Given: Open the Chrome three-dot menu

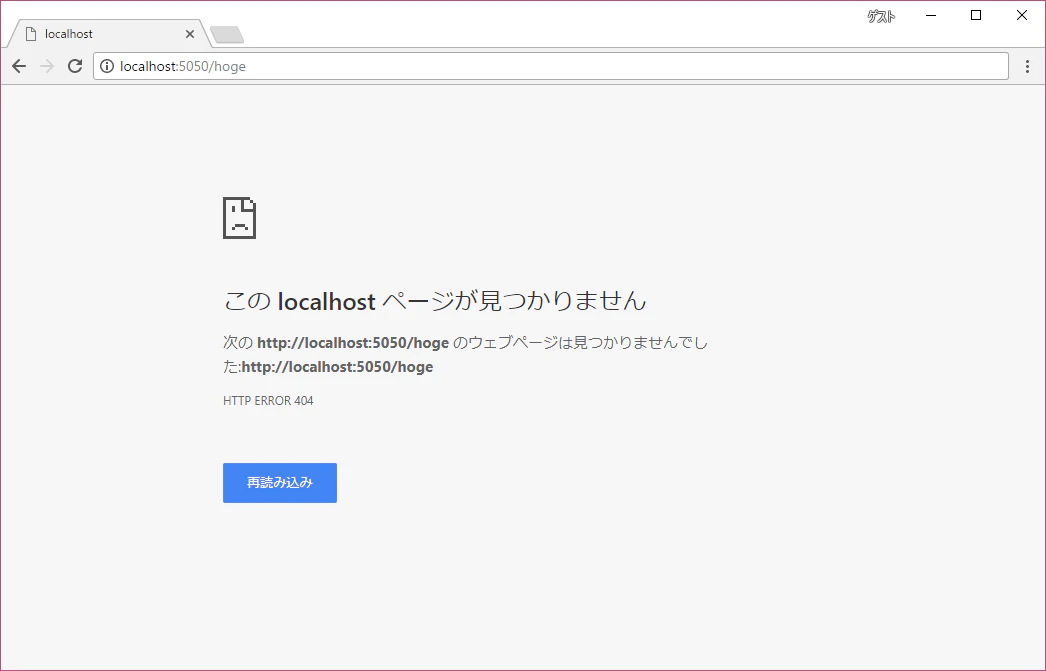Looking at the screenshot, I should tap(1027, 66).
